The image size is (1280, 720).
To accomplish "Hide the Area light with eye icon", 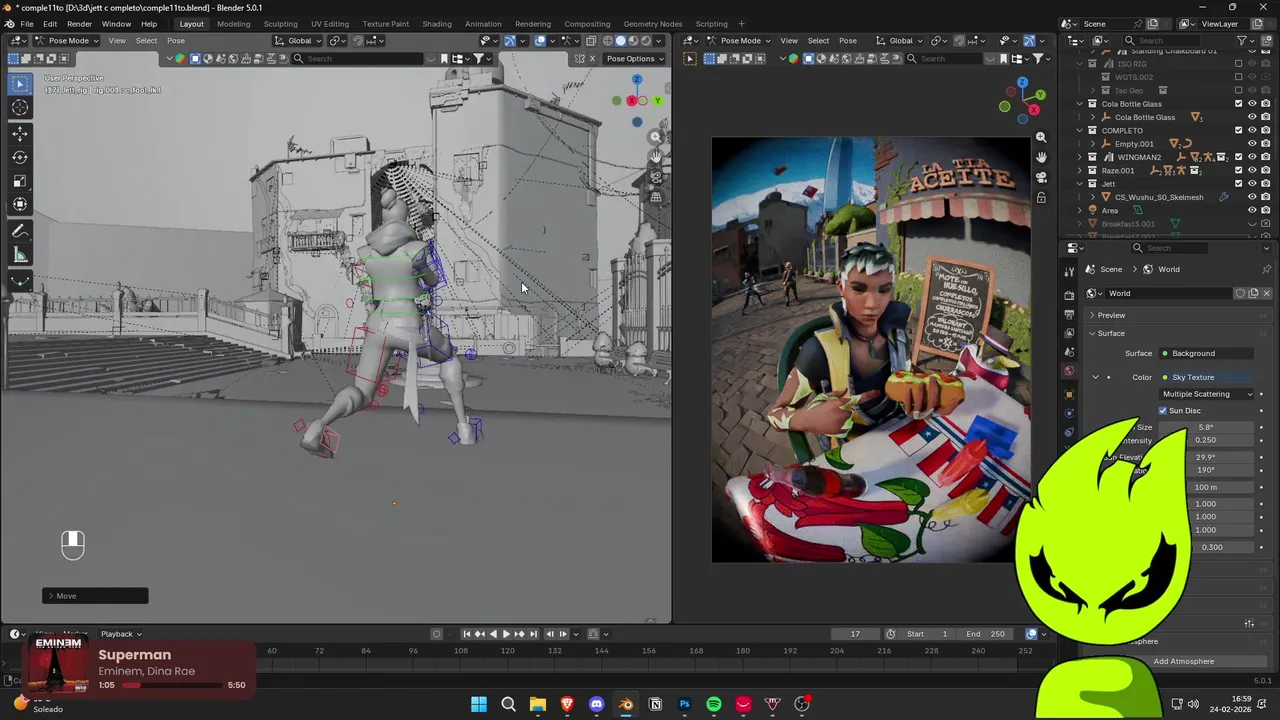I will [x=1252, y=210].
